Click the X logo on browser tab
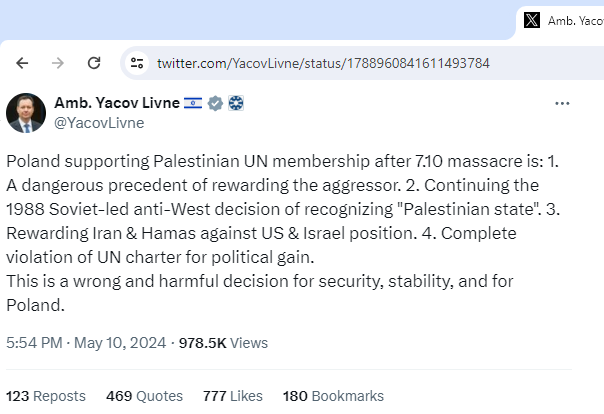The image size is (604, 414). coord(532,20)
